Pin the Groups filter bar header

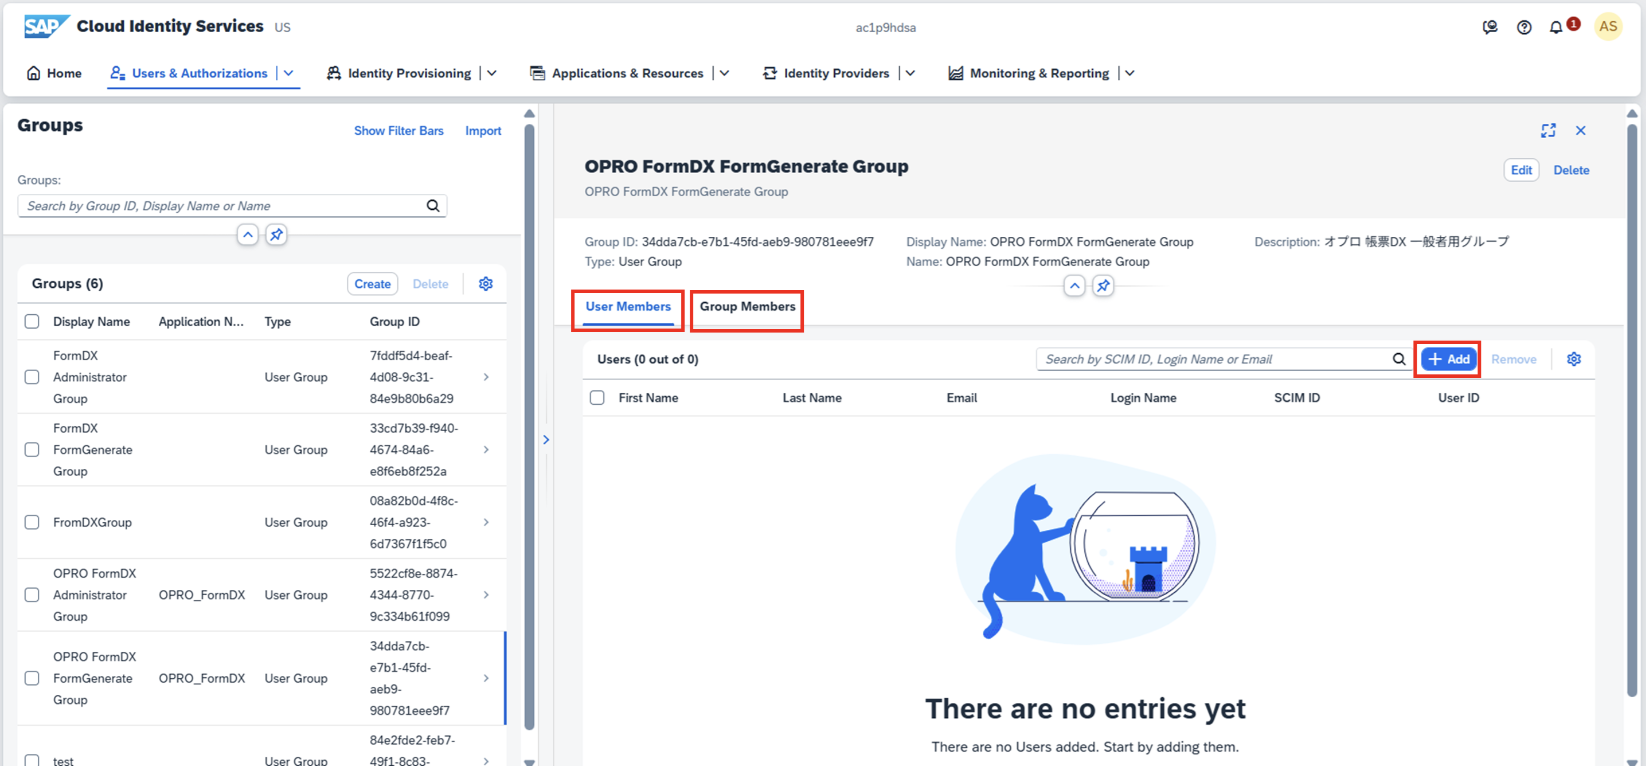click(x=277, y=235)
